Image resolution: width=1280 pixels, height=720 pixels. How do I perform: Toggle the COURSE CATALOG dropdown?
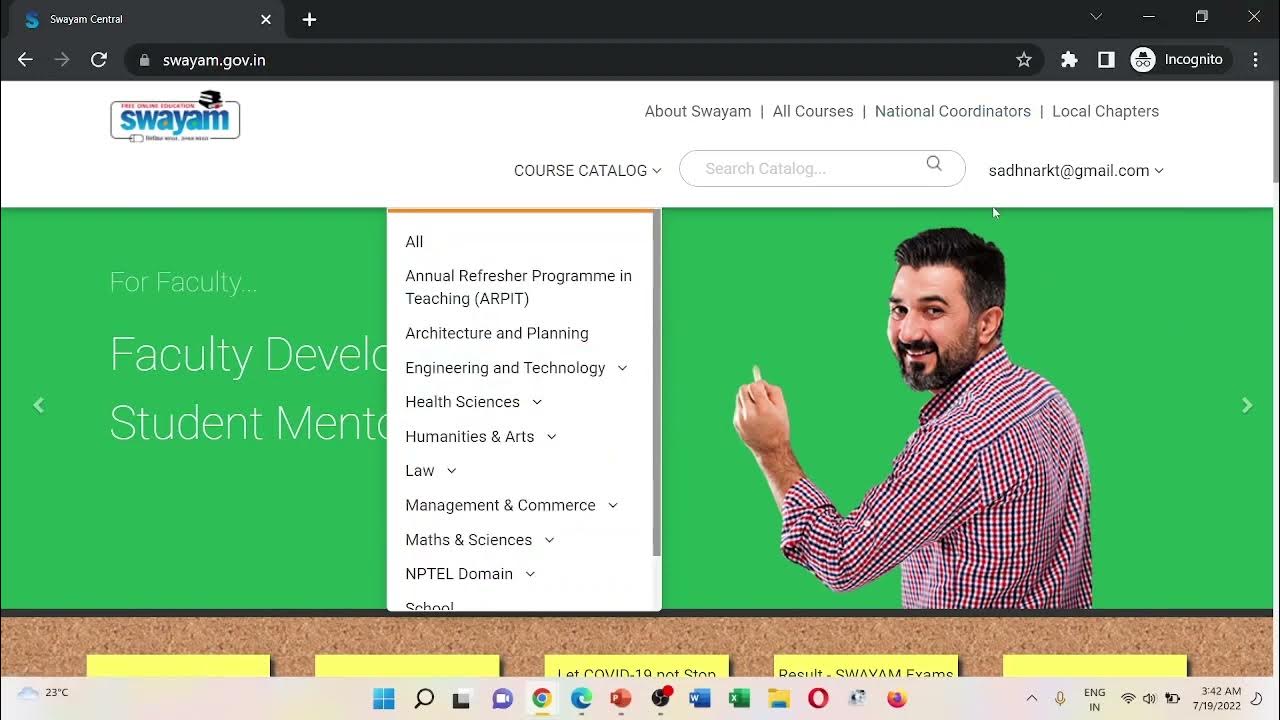588,171
